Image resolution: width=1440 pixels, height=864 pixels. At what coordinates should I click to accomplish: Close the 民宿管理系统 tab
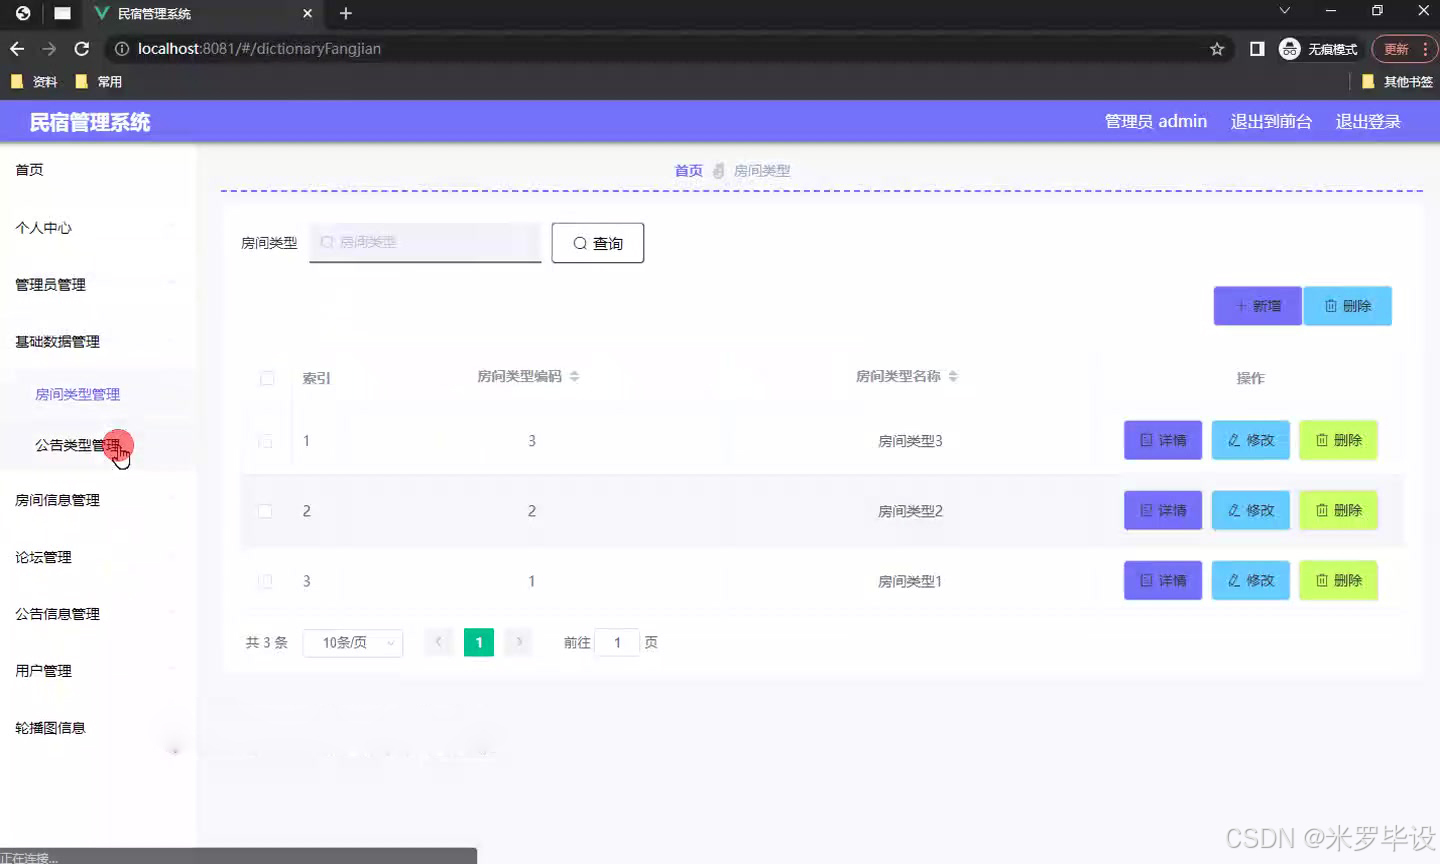[307, 14]
